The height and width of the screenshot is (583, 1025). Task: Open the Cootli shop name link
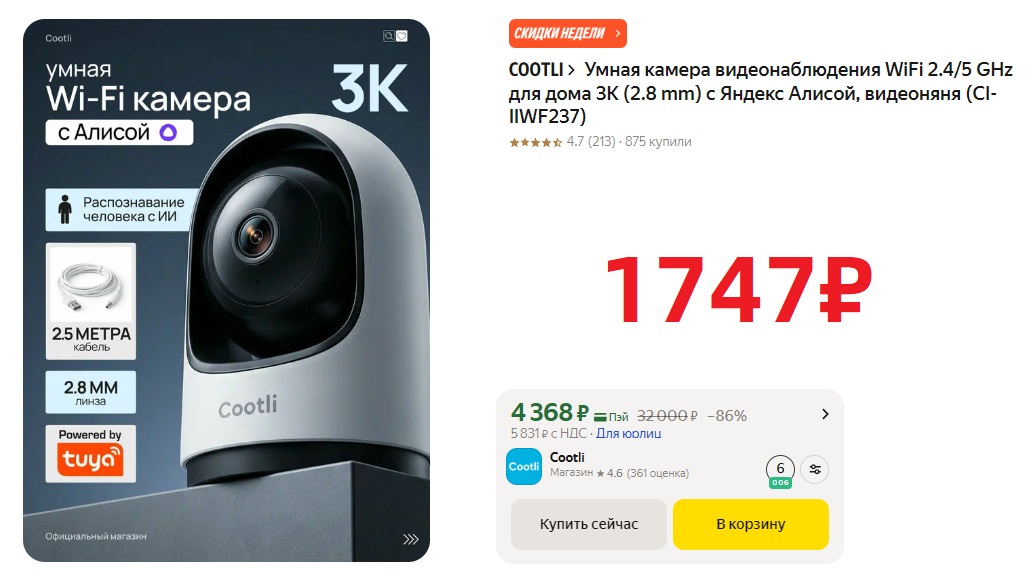[x=567, y=458]
